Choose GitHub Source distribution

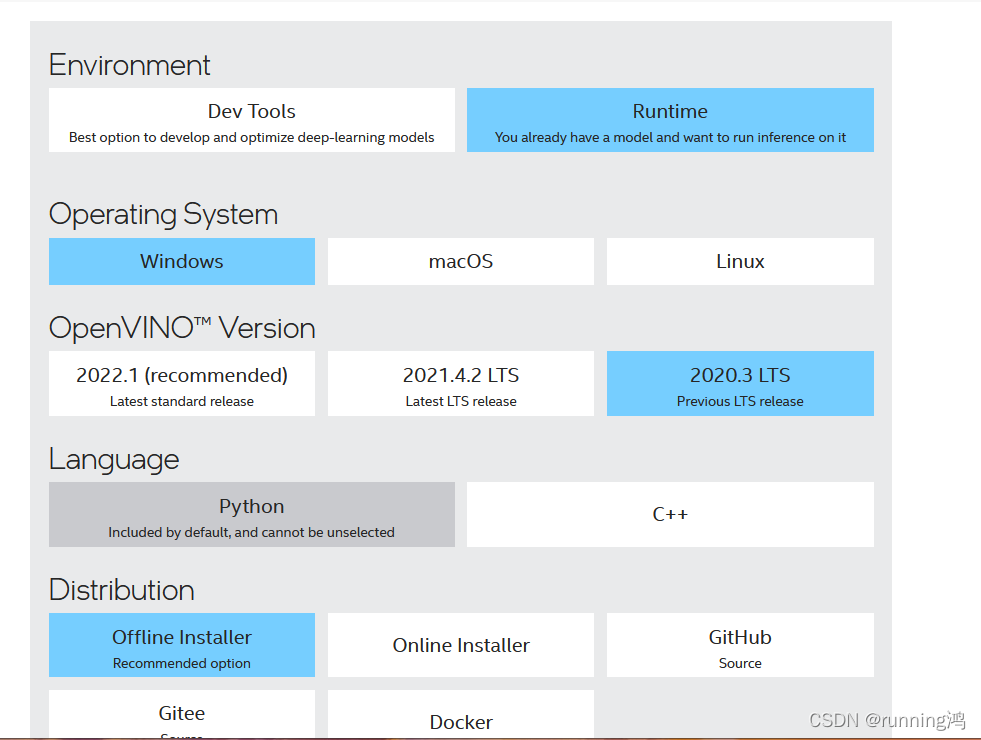point(740,645)
